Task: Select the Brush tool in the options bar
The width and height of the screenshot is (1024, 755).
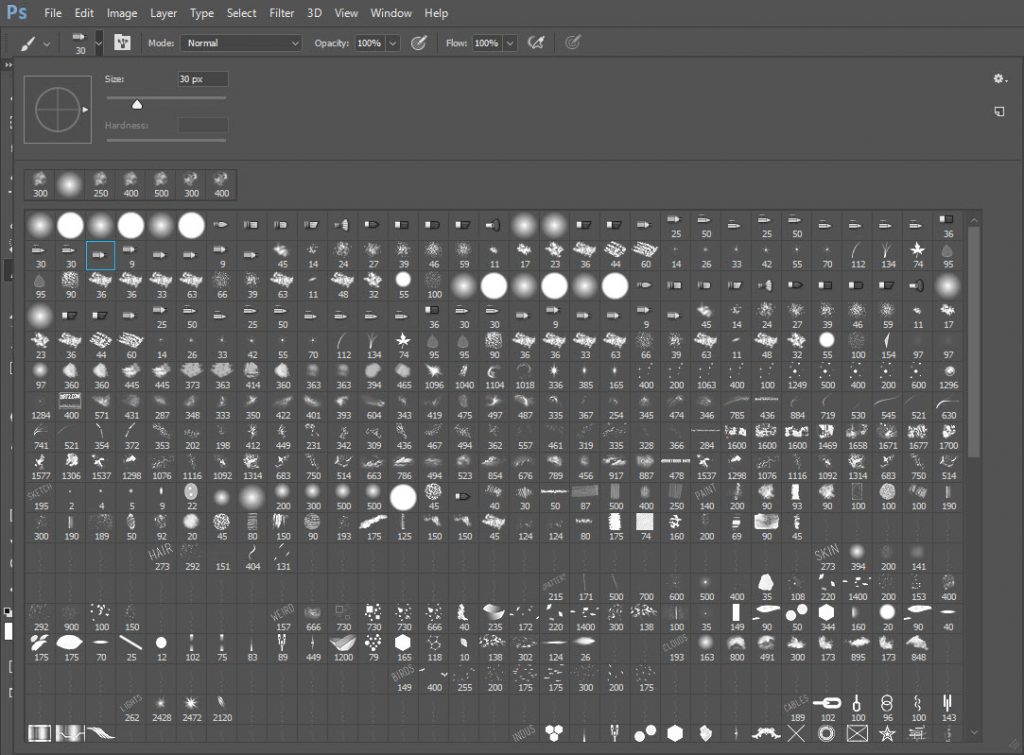Action: 30,42
